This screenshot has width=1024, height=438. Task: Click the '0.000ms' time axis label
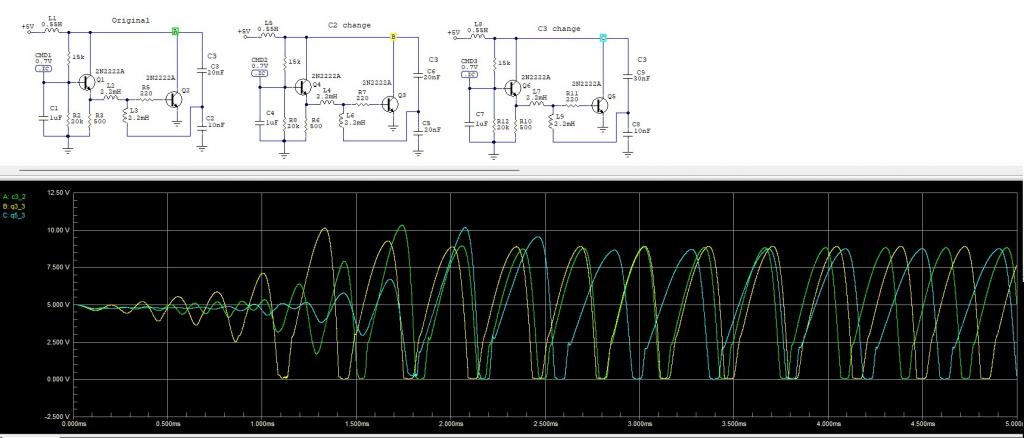pyautogui.click(x=73, y=423)
